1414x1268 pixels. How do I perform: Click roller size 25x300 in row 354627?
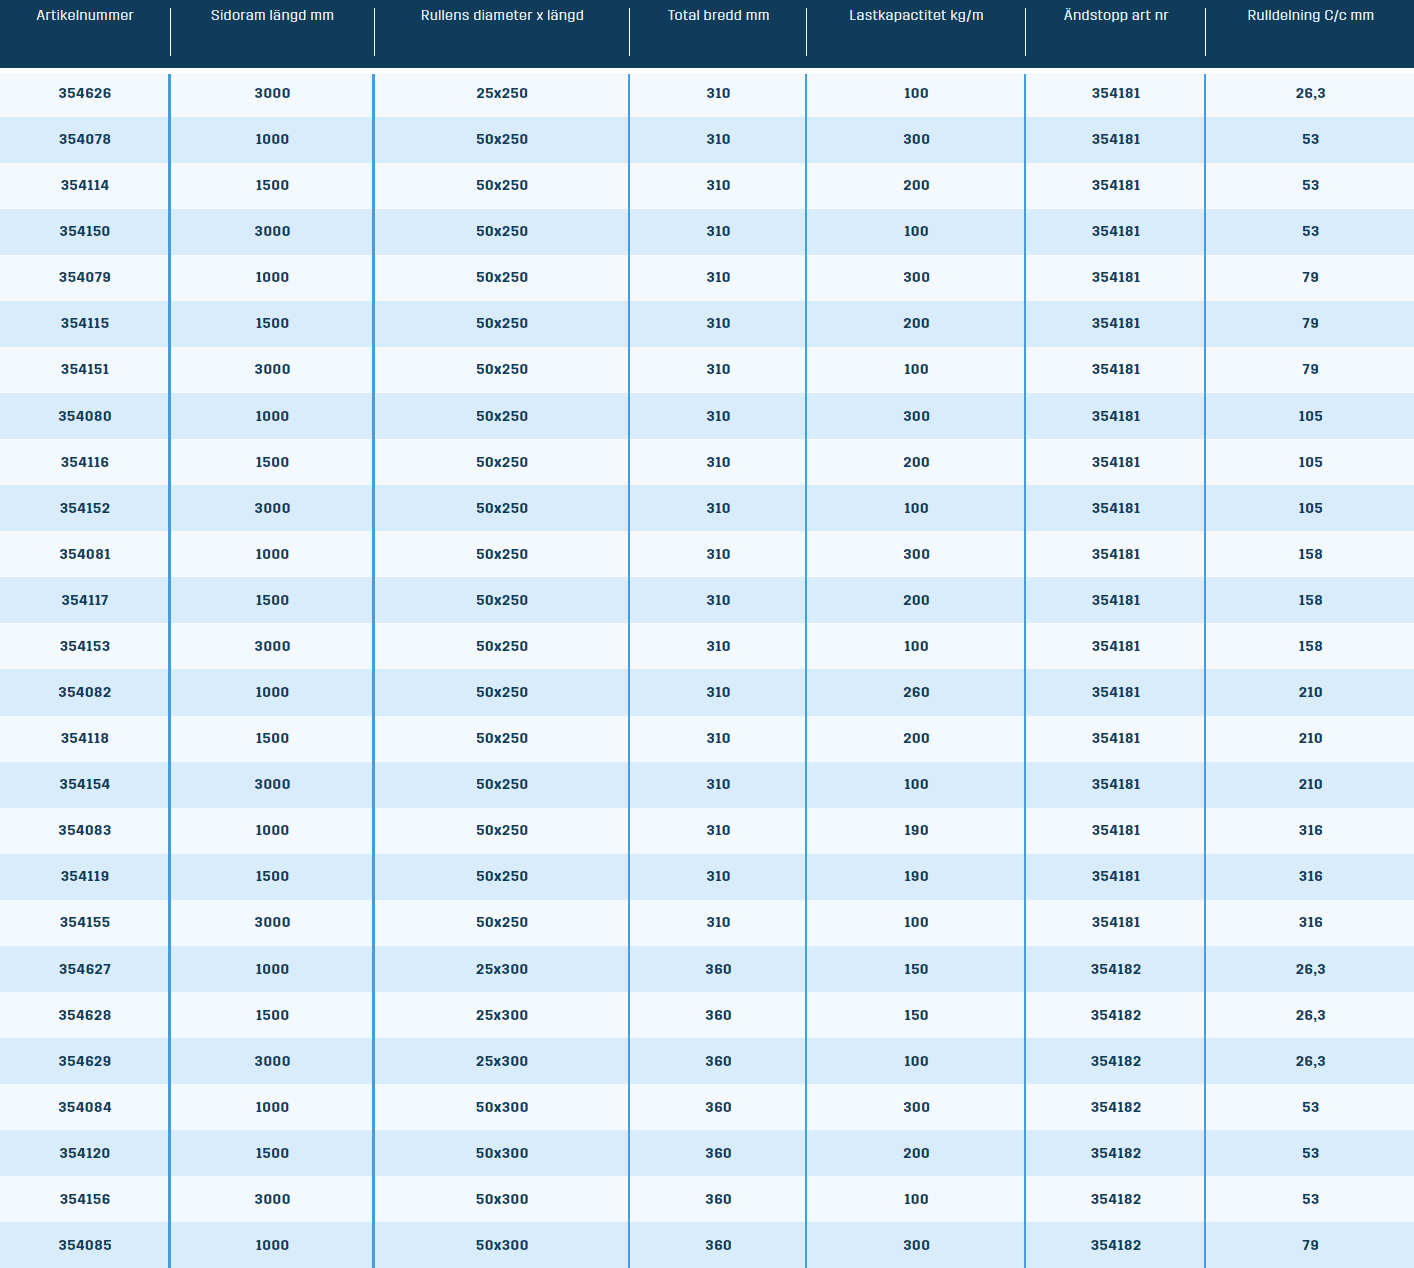[502, 969]
